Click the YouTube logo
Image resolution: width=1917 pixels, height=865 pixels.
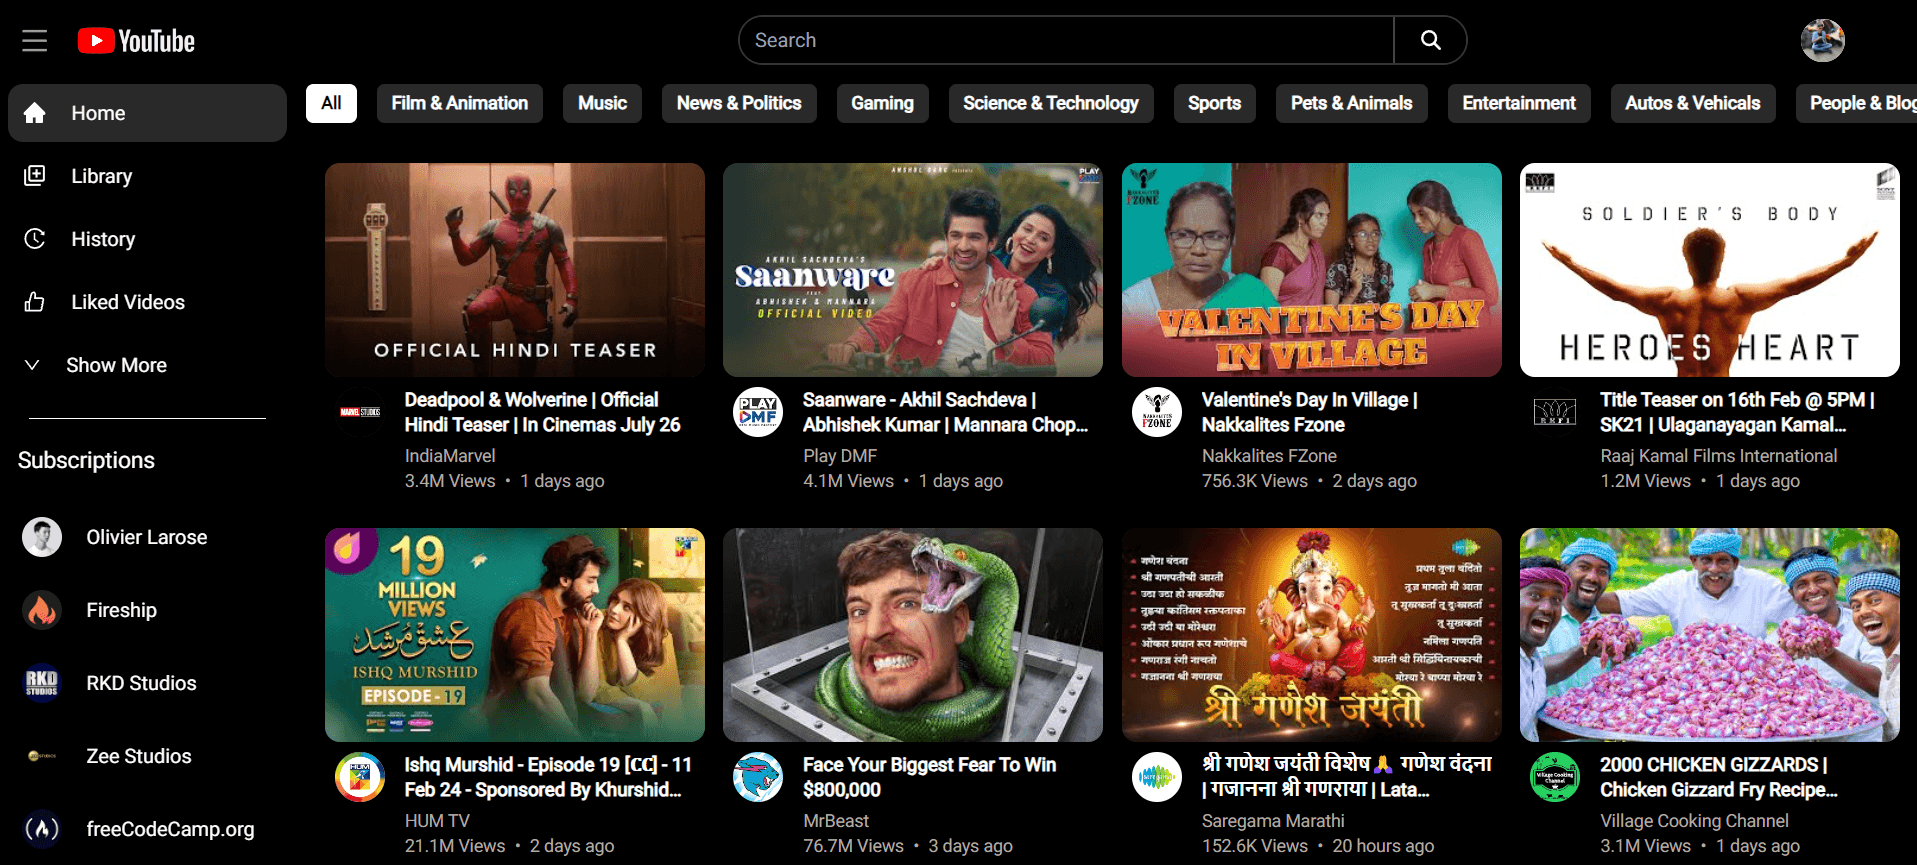(136, 41)
